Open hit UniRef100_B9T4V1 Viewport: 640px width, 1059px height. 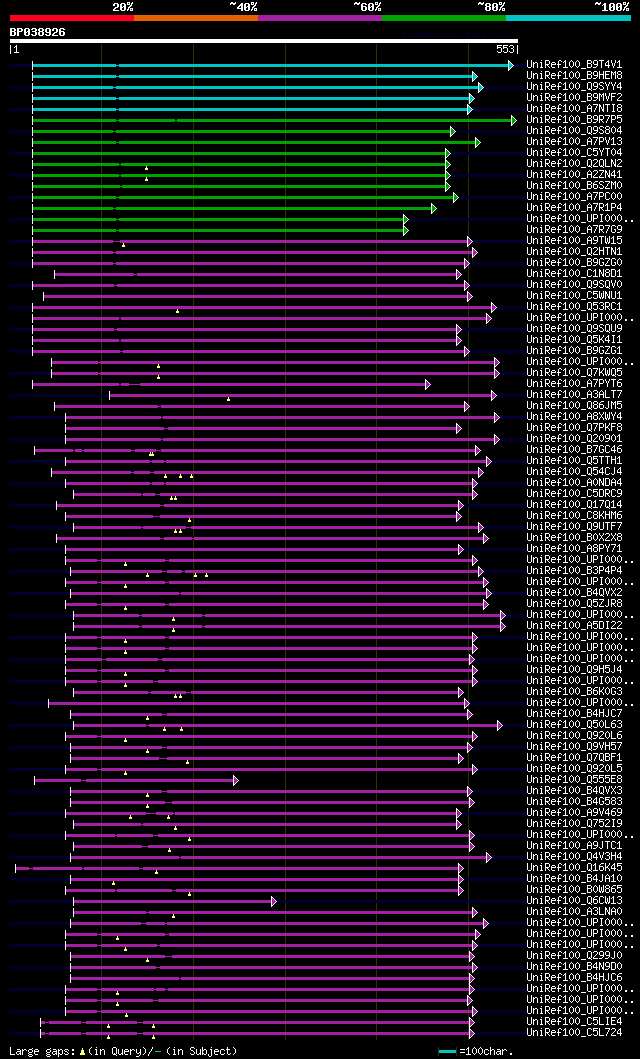coord(575,64)
